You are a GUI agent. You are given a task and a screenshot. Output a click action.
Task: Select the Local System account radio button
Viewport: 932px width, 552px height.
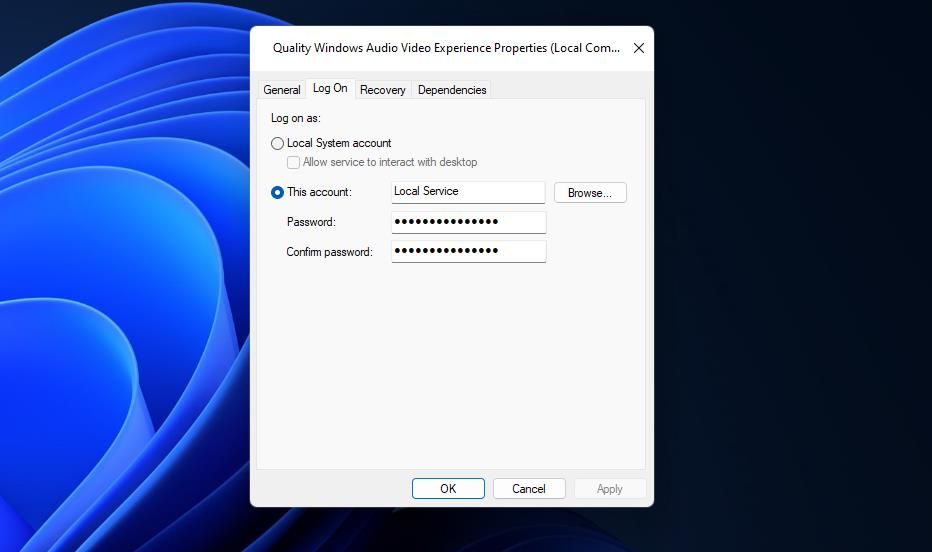pos(277,143)
